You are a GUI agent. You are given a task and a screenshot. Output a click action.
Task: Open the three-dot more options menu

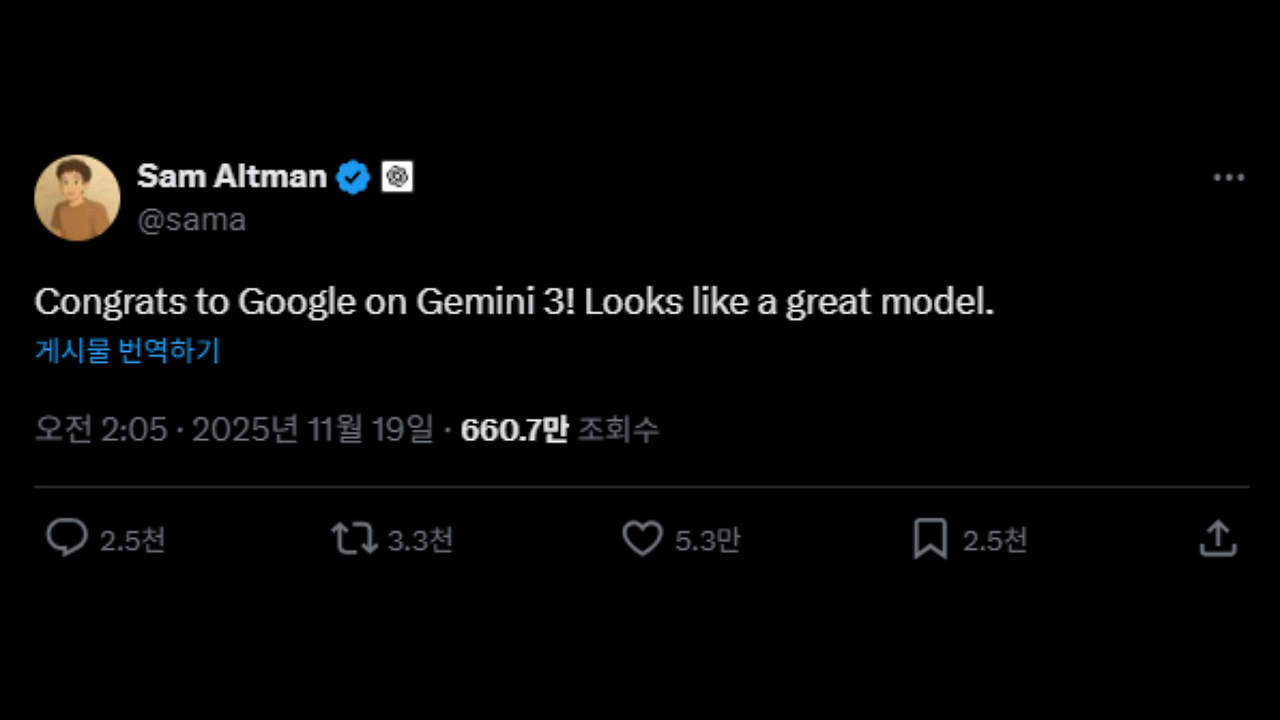[x=1228, y=177]
